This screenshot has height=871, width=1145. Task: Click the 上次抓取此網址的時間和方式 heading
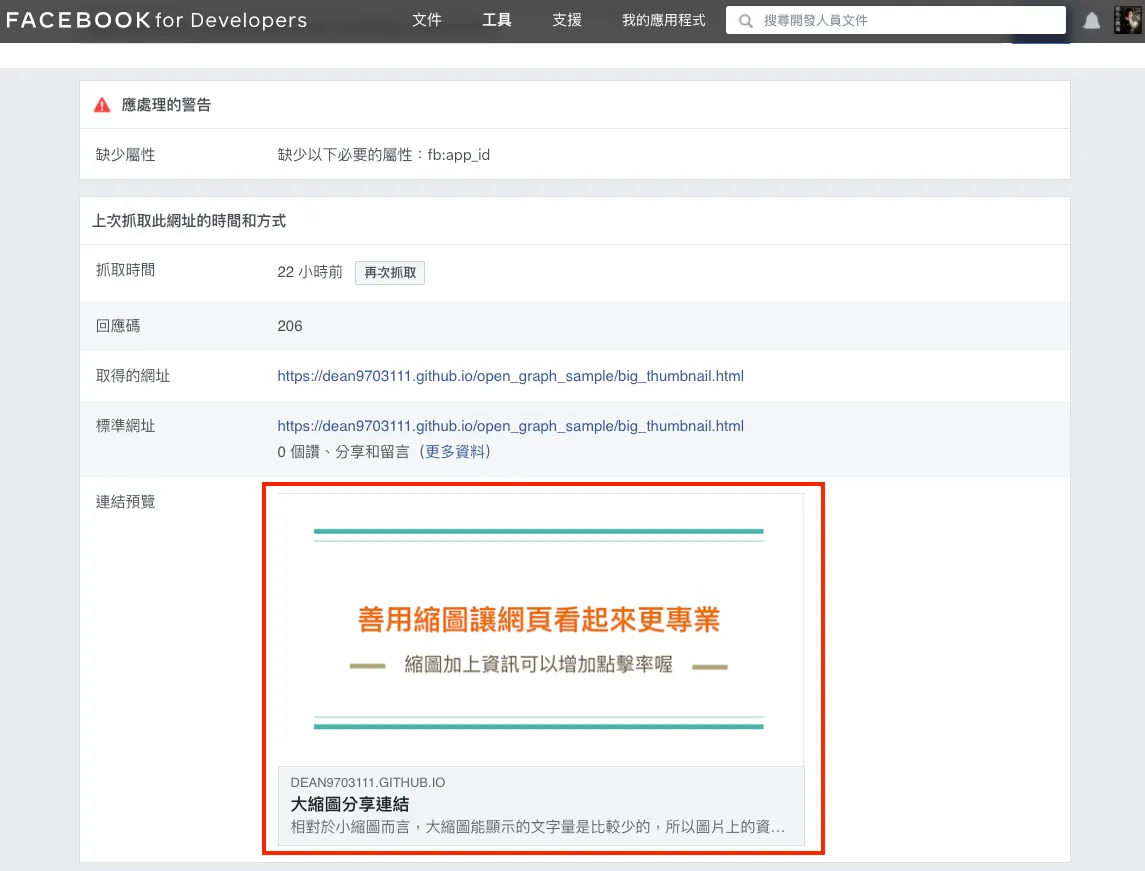tap(189, 221)
